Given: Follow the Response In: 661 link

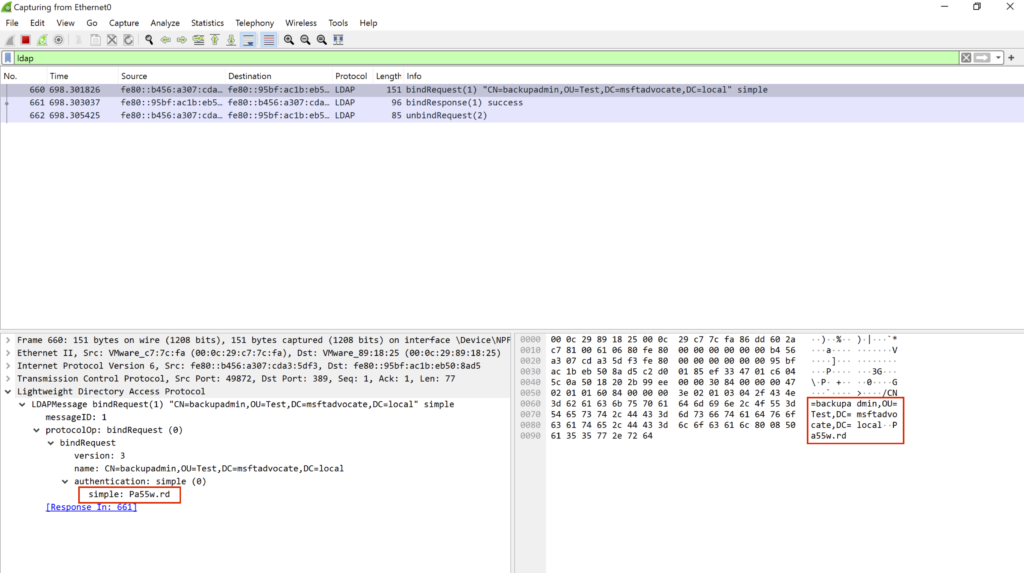Looking at the screenshot, I should pos(91,507).
